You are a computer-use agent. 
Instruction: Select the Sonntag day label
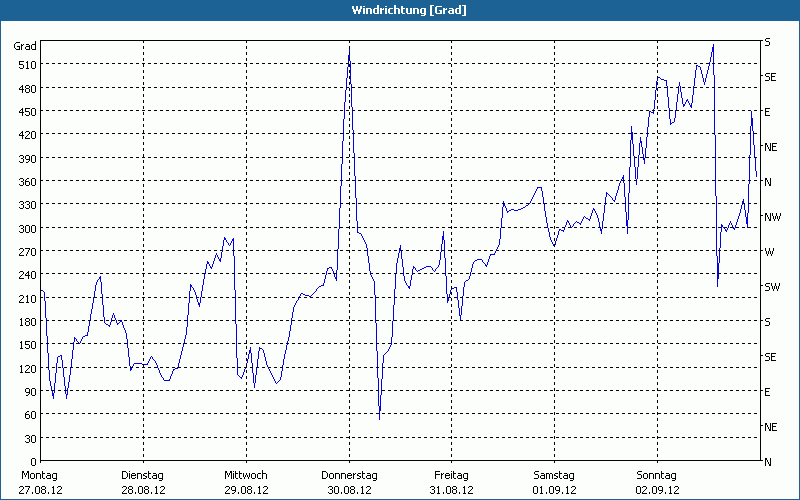(657, 476)
